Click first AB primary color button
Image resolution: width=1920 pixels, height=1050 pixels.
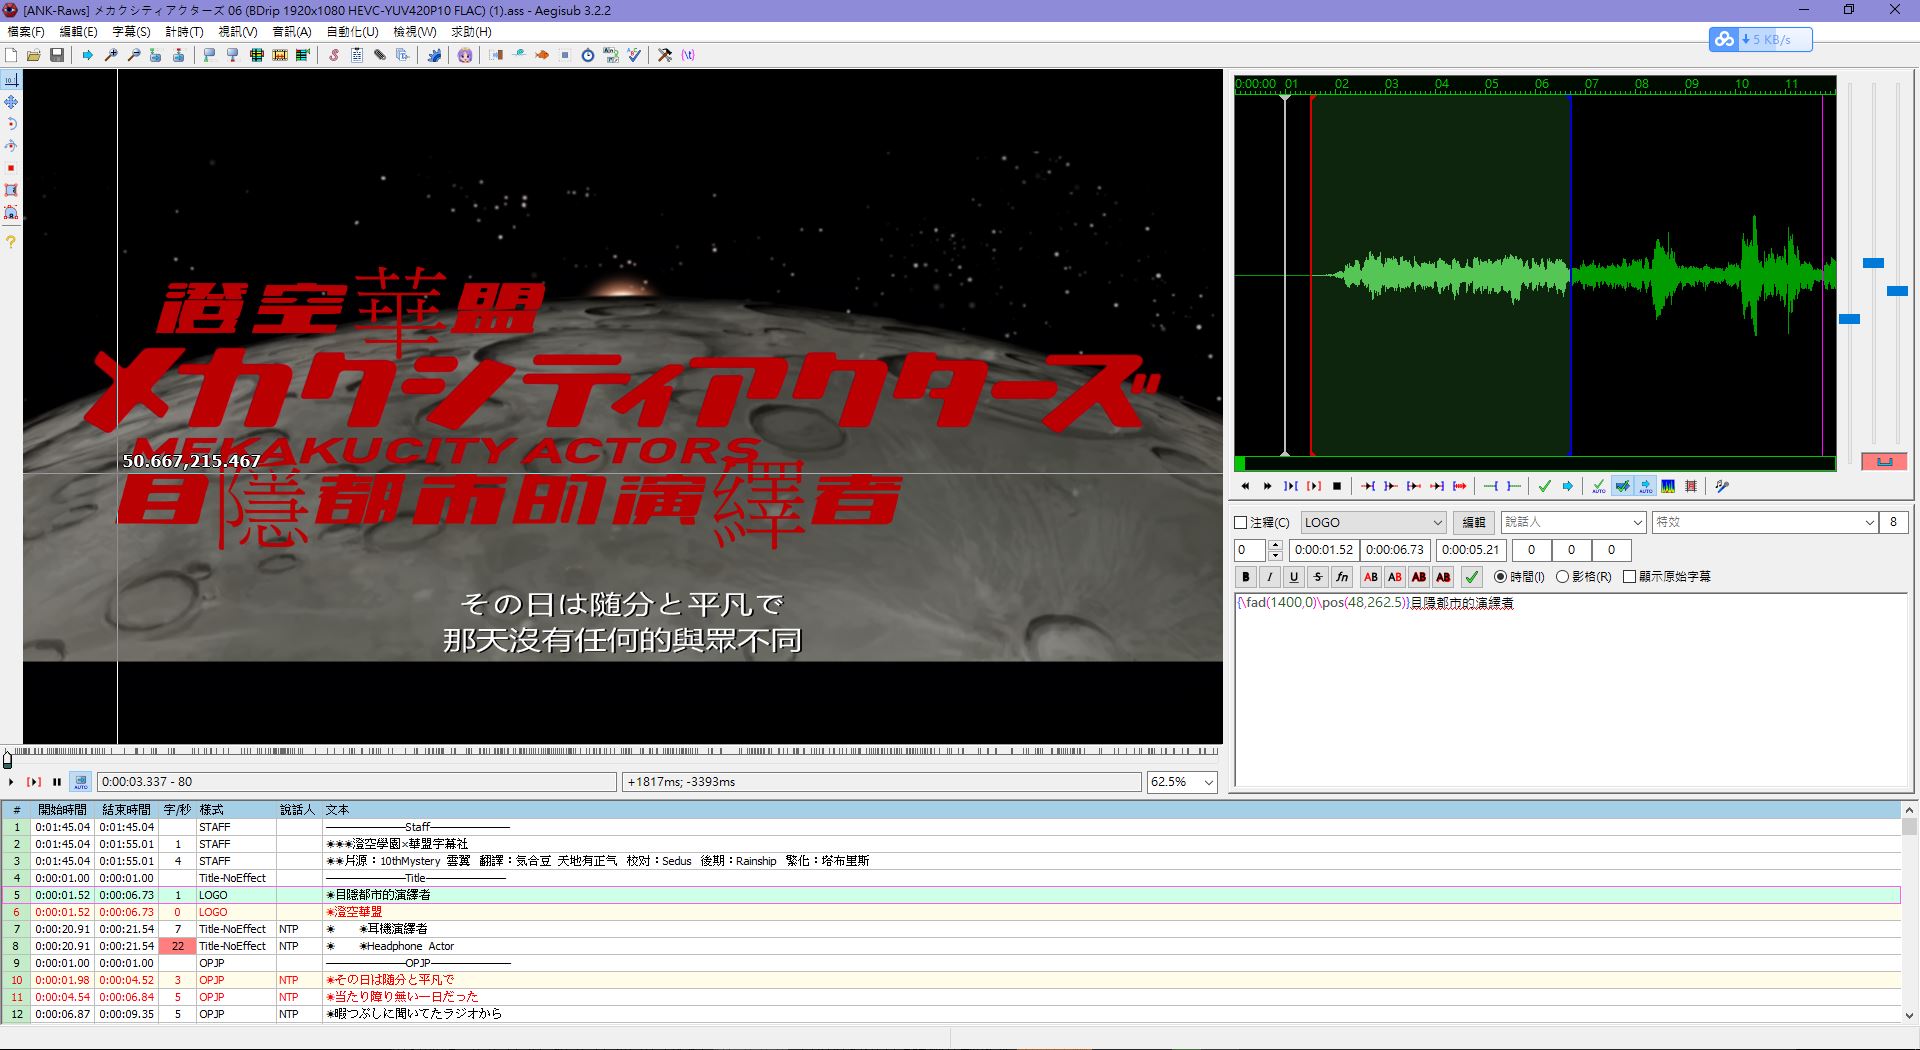point(1371,576)
